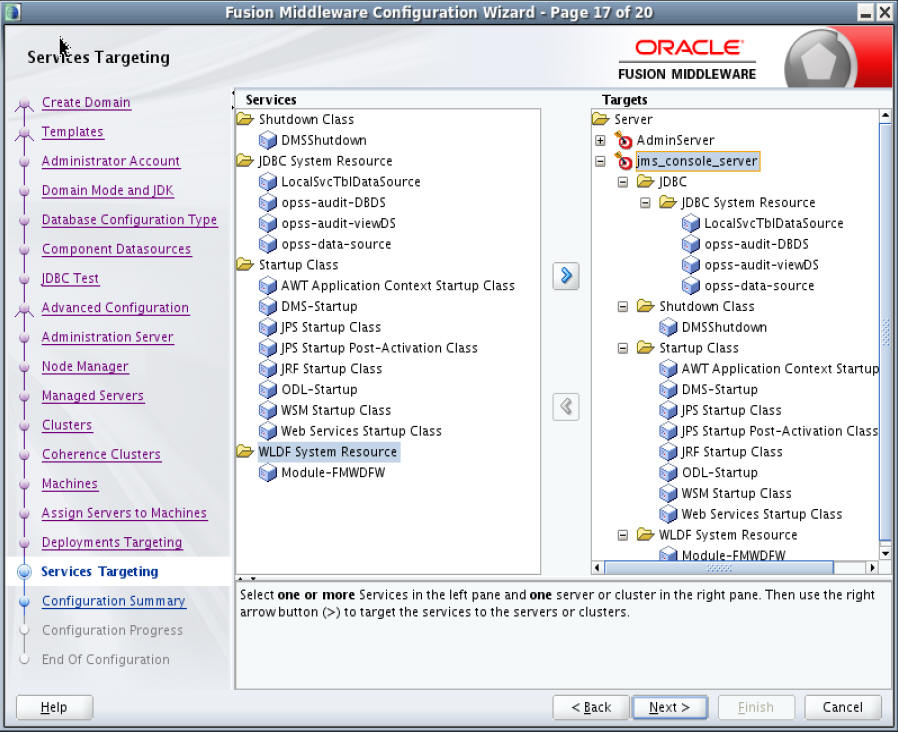Collapse Shutdown Class in Targets tree
The width and height of the screenshot is (898, 732).
coord(623,306)
